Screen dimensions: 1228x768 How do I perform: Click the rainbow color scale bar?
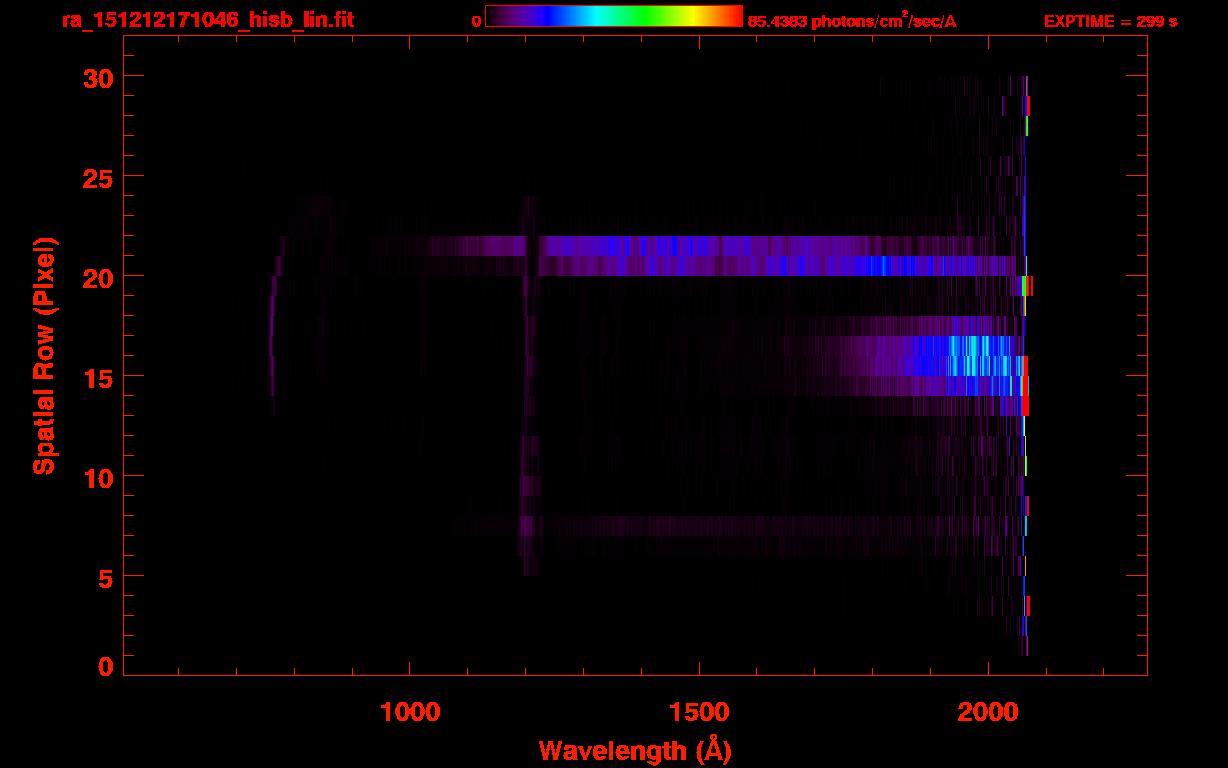pyautogui.click(x=613, y=16)
